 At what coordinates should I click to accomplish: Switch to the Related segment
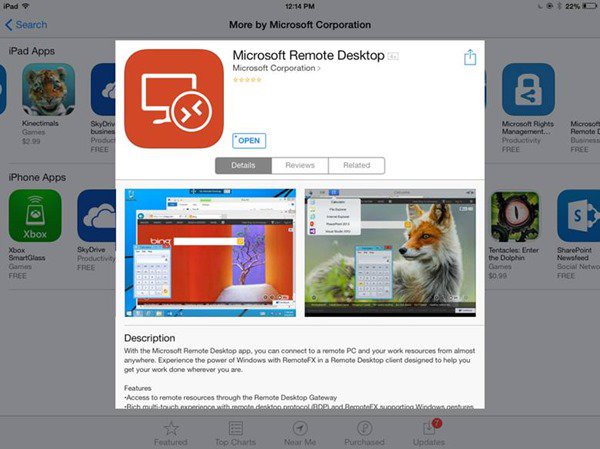(357, 165)
